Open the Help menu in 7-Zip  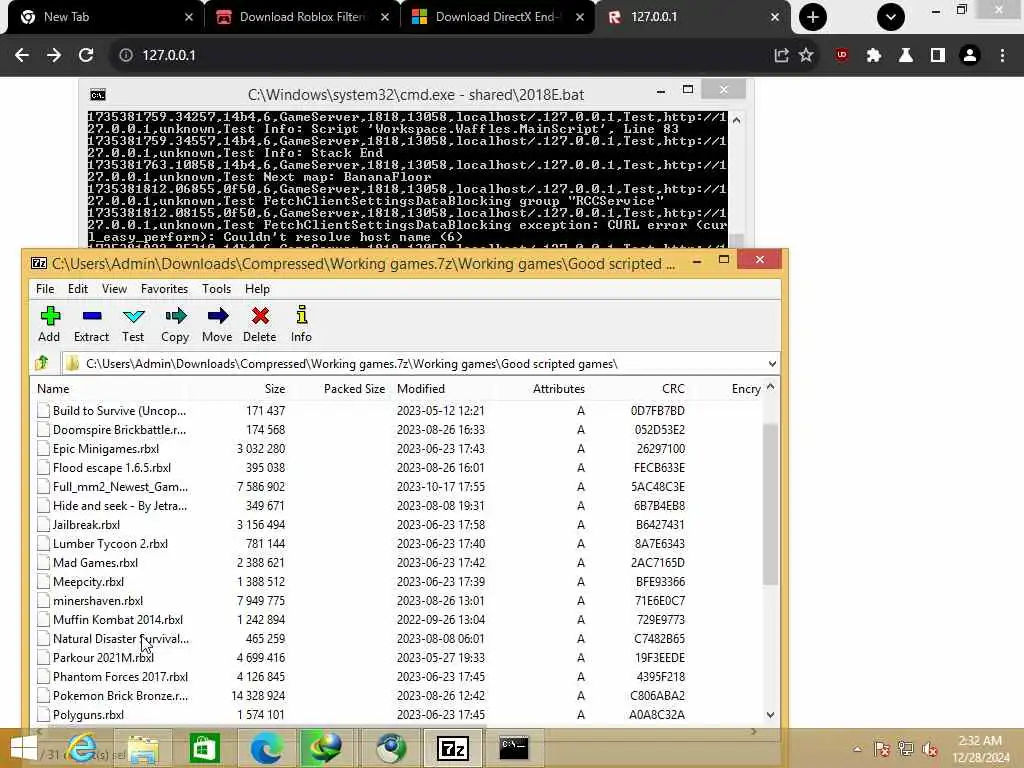257,289
